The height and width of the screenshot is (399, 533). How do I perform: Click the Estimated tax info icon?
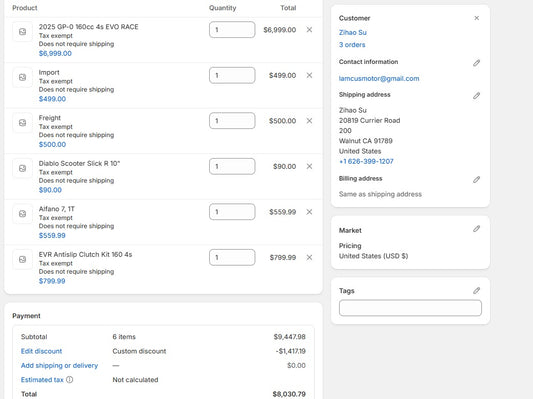pos(69,380)
